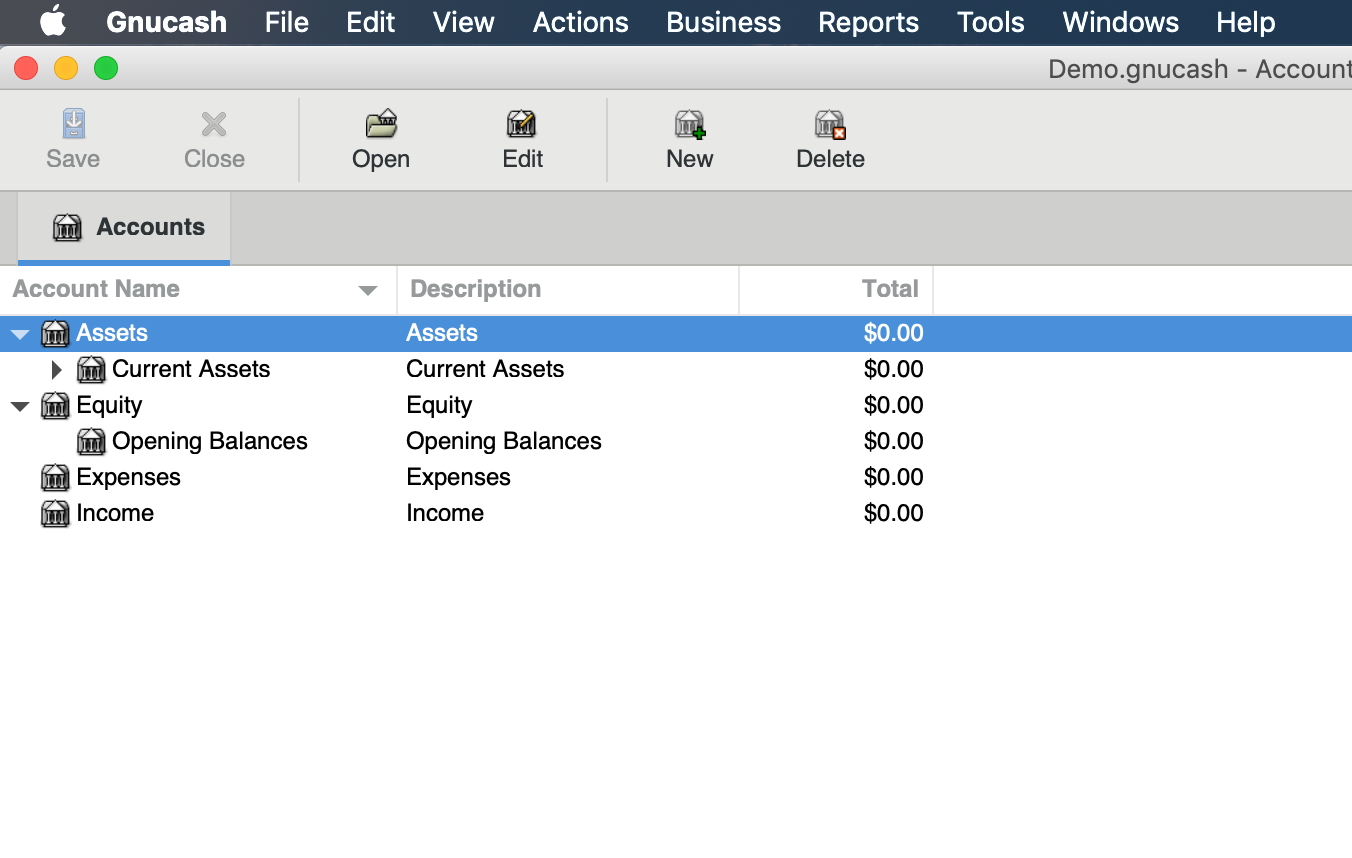
Task: Click the Edit account toolbar icon
Action: pyautogui.click(x=522, y=124)
